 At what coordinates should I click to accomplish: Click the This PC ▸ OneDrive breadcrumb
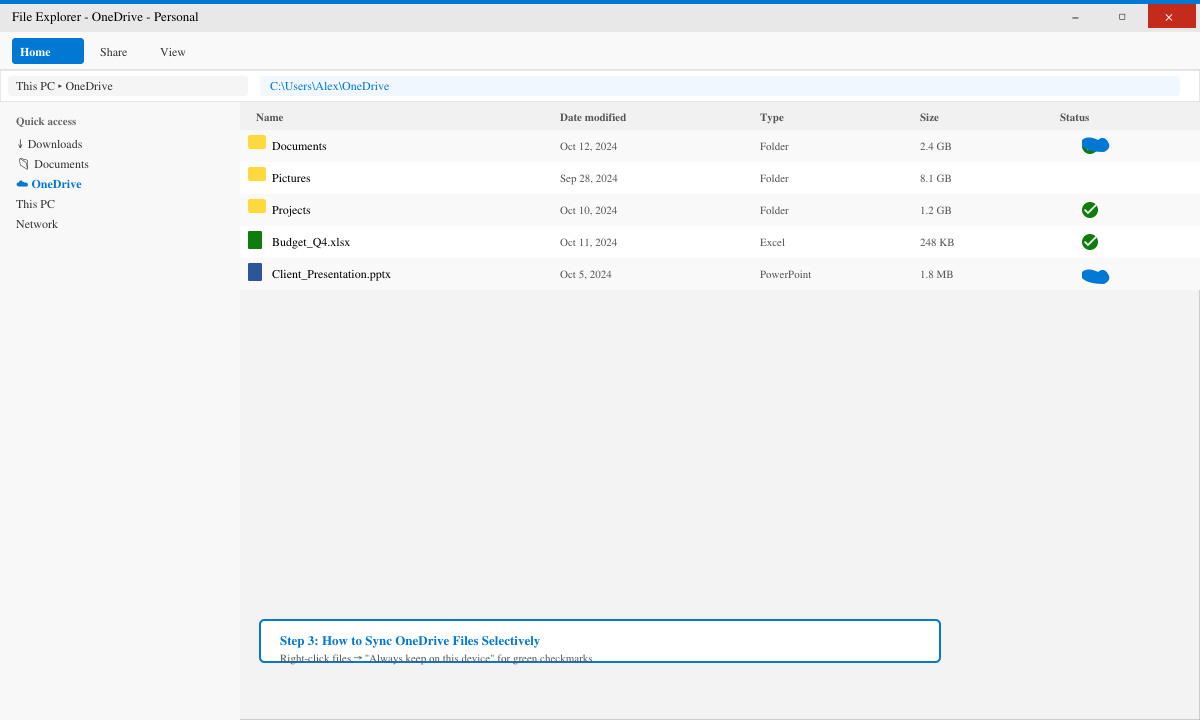(x=128, y=86)
